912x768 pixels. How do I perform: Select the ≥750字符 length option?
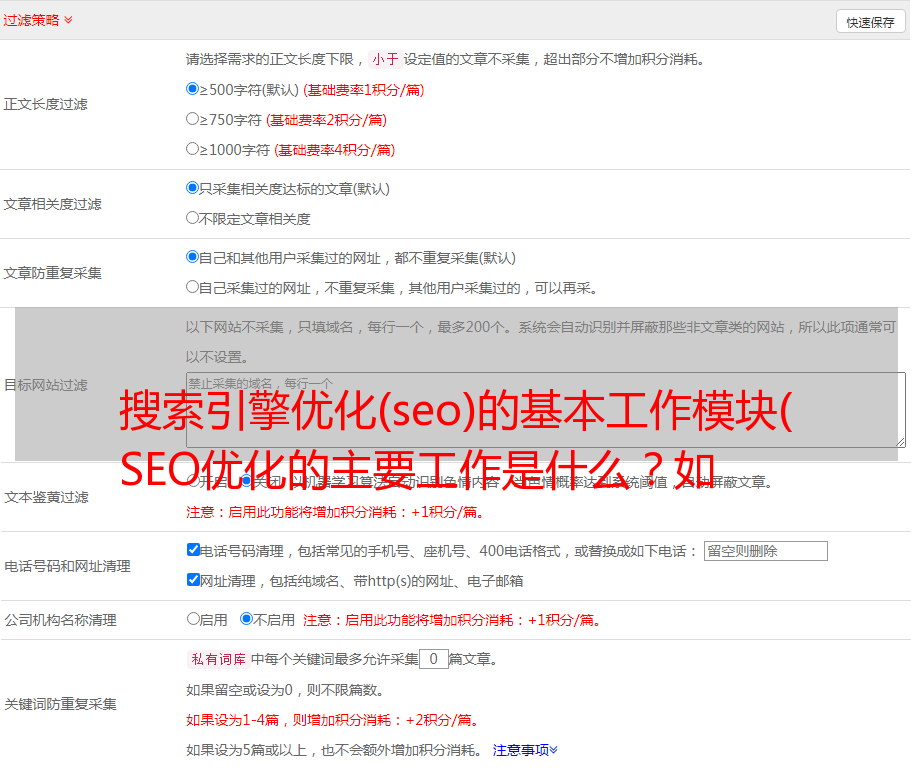point(193,119)
